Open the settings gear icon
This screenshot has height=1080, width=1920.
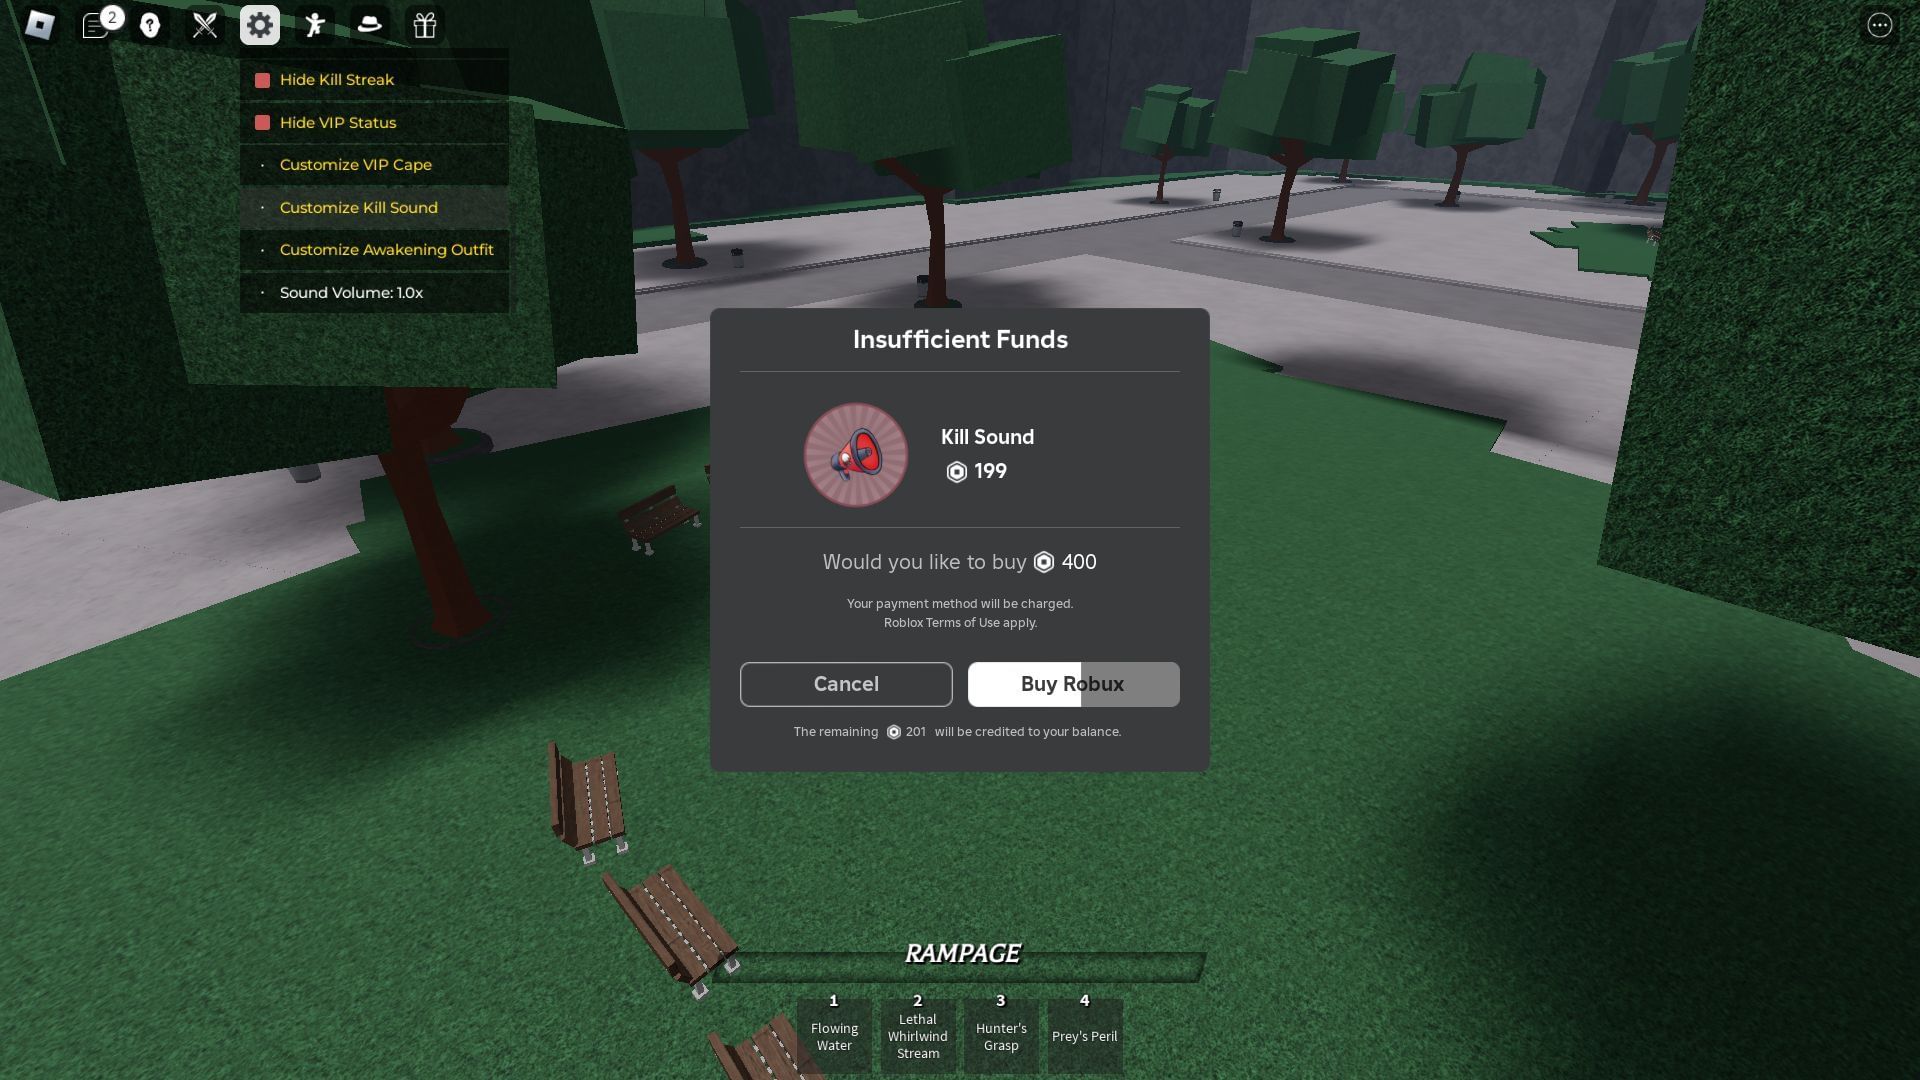pyautogui.click(x=260, y=24)
